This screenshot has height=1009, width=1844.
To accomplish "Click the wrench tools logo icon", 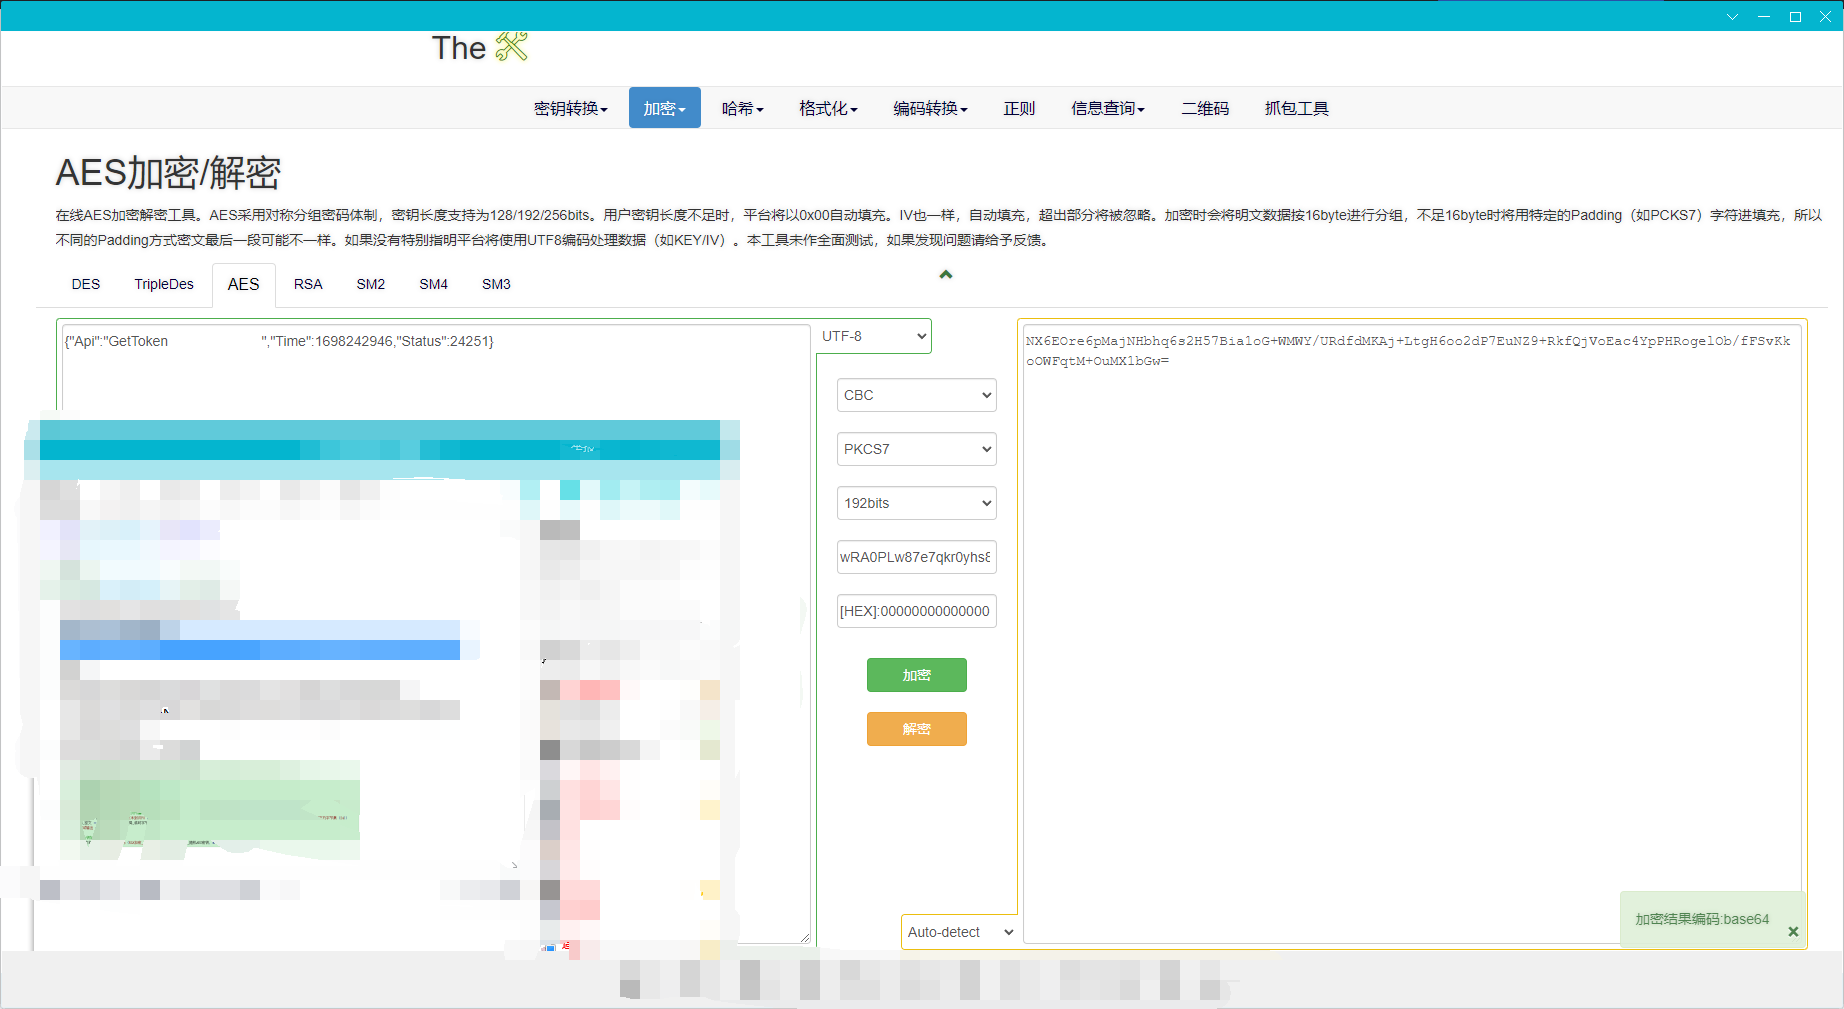I will [511, 46].
